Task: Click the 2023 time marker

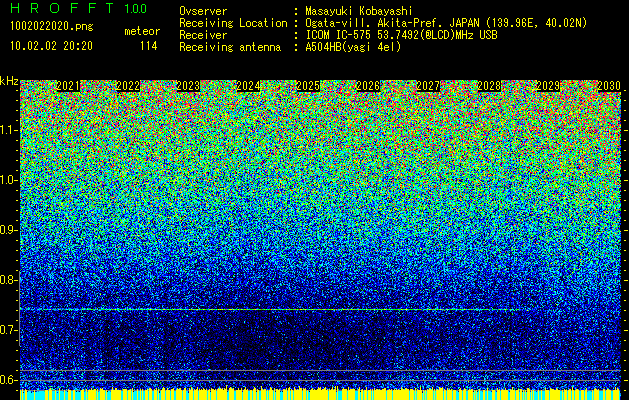Action: (188, 86)
